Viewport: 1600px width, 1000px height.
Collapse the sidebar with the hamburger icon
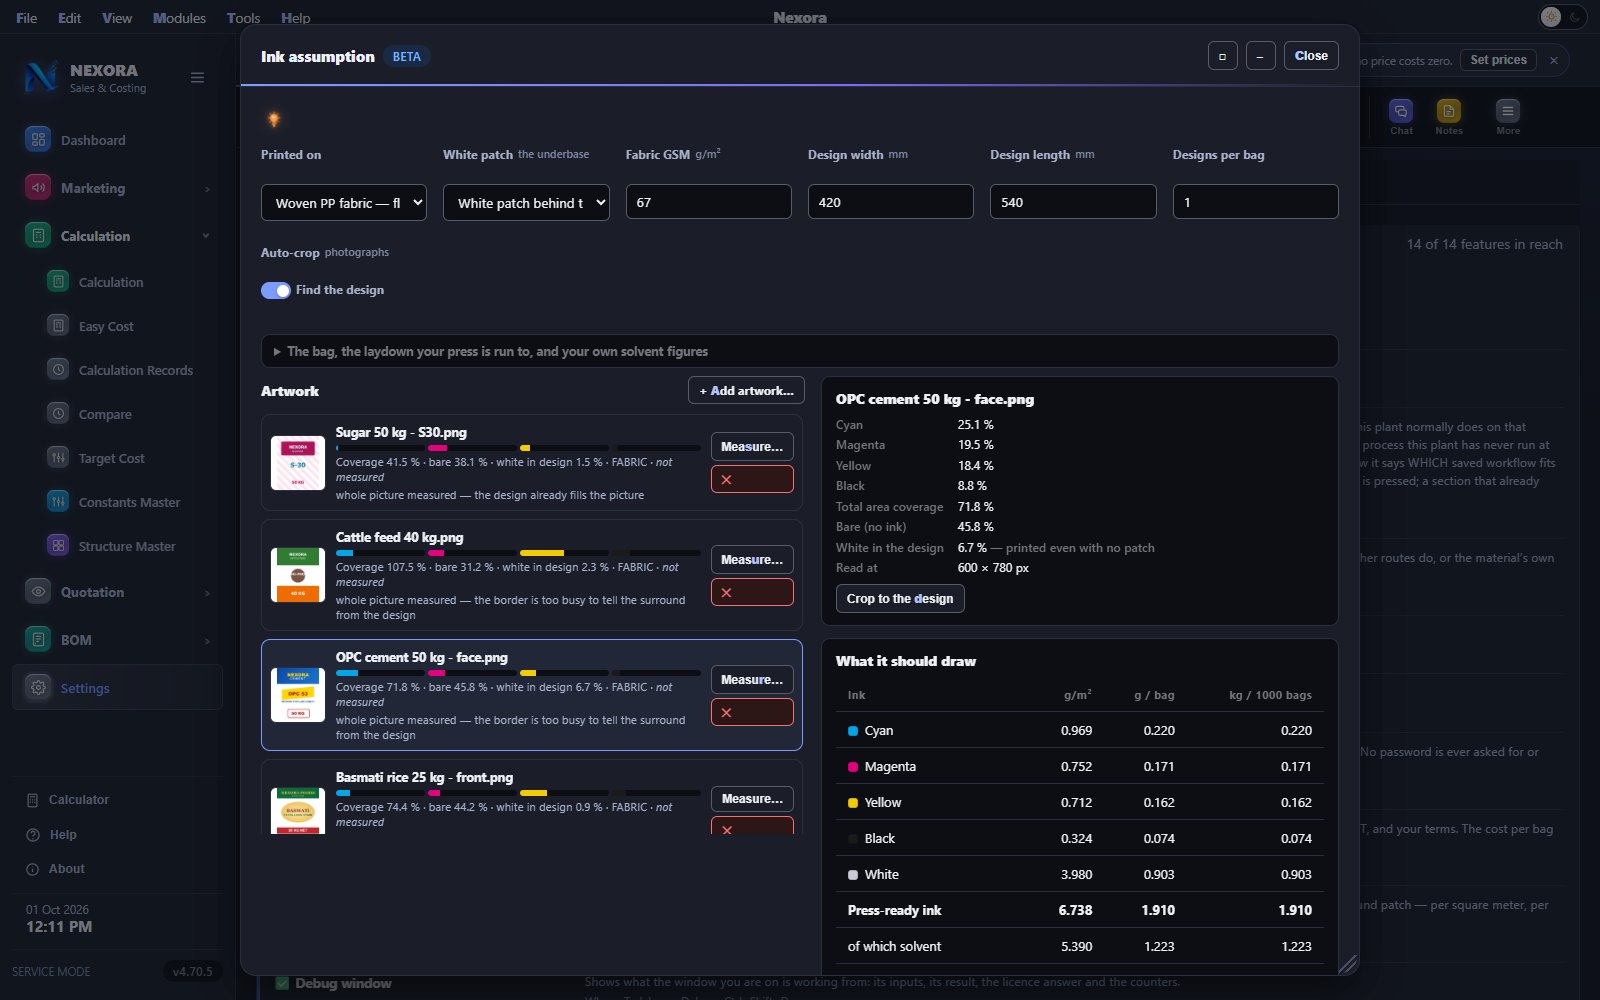pyautogui.click(x=197, y=78)
